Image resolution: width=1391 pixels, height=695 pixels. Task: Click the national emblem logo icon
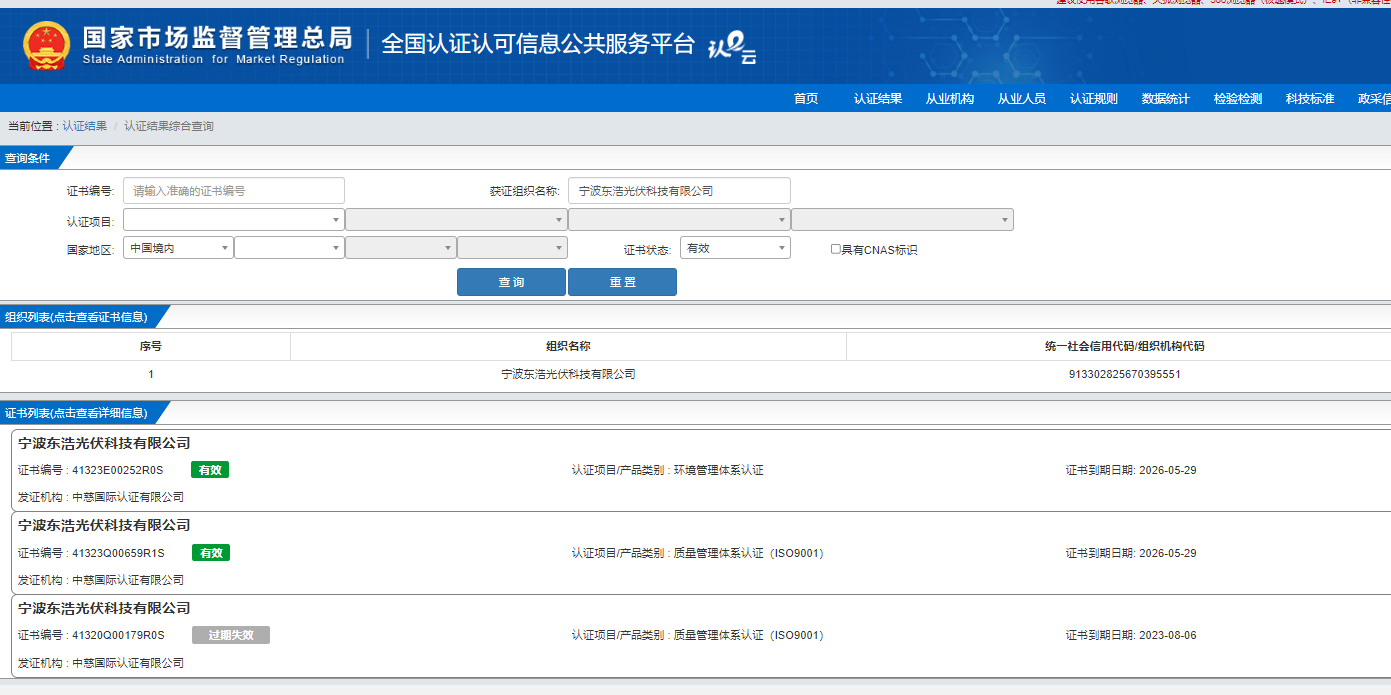pos(46,46)
